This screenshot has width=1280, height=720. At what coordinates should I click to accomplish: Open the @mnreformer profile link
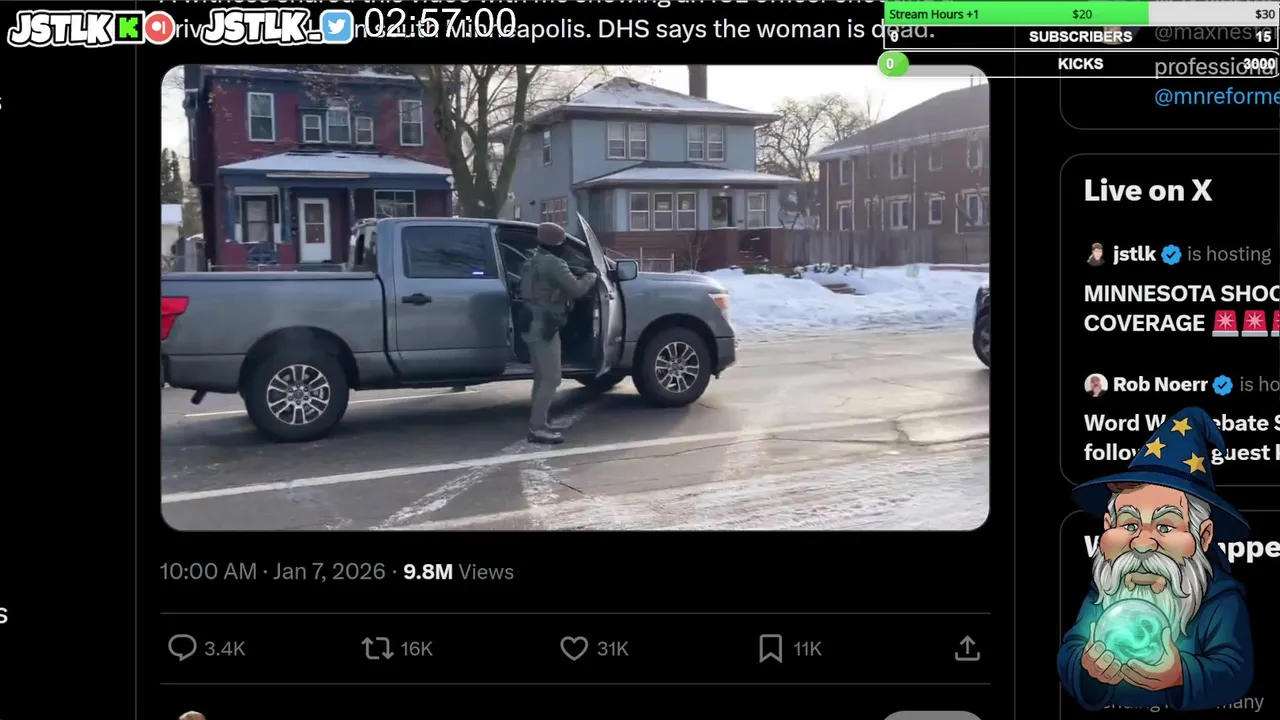[x=1216, y=96]
